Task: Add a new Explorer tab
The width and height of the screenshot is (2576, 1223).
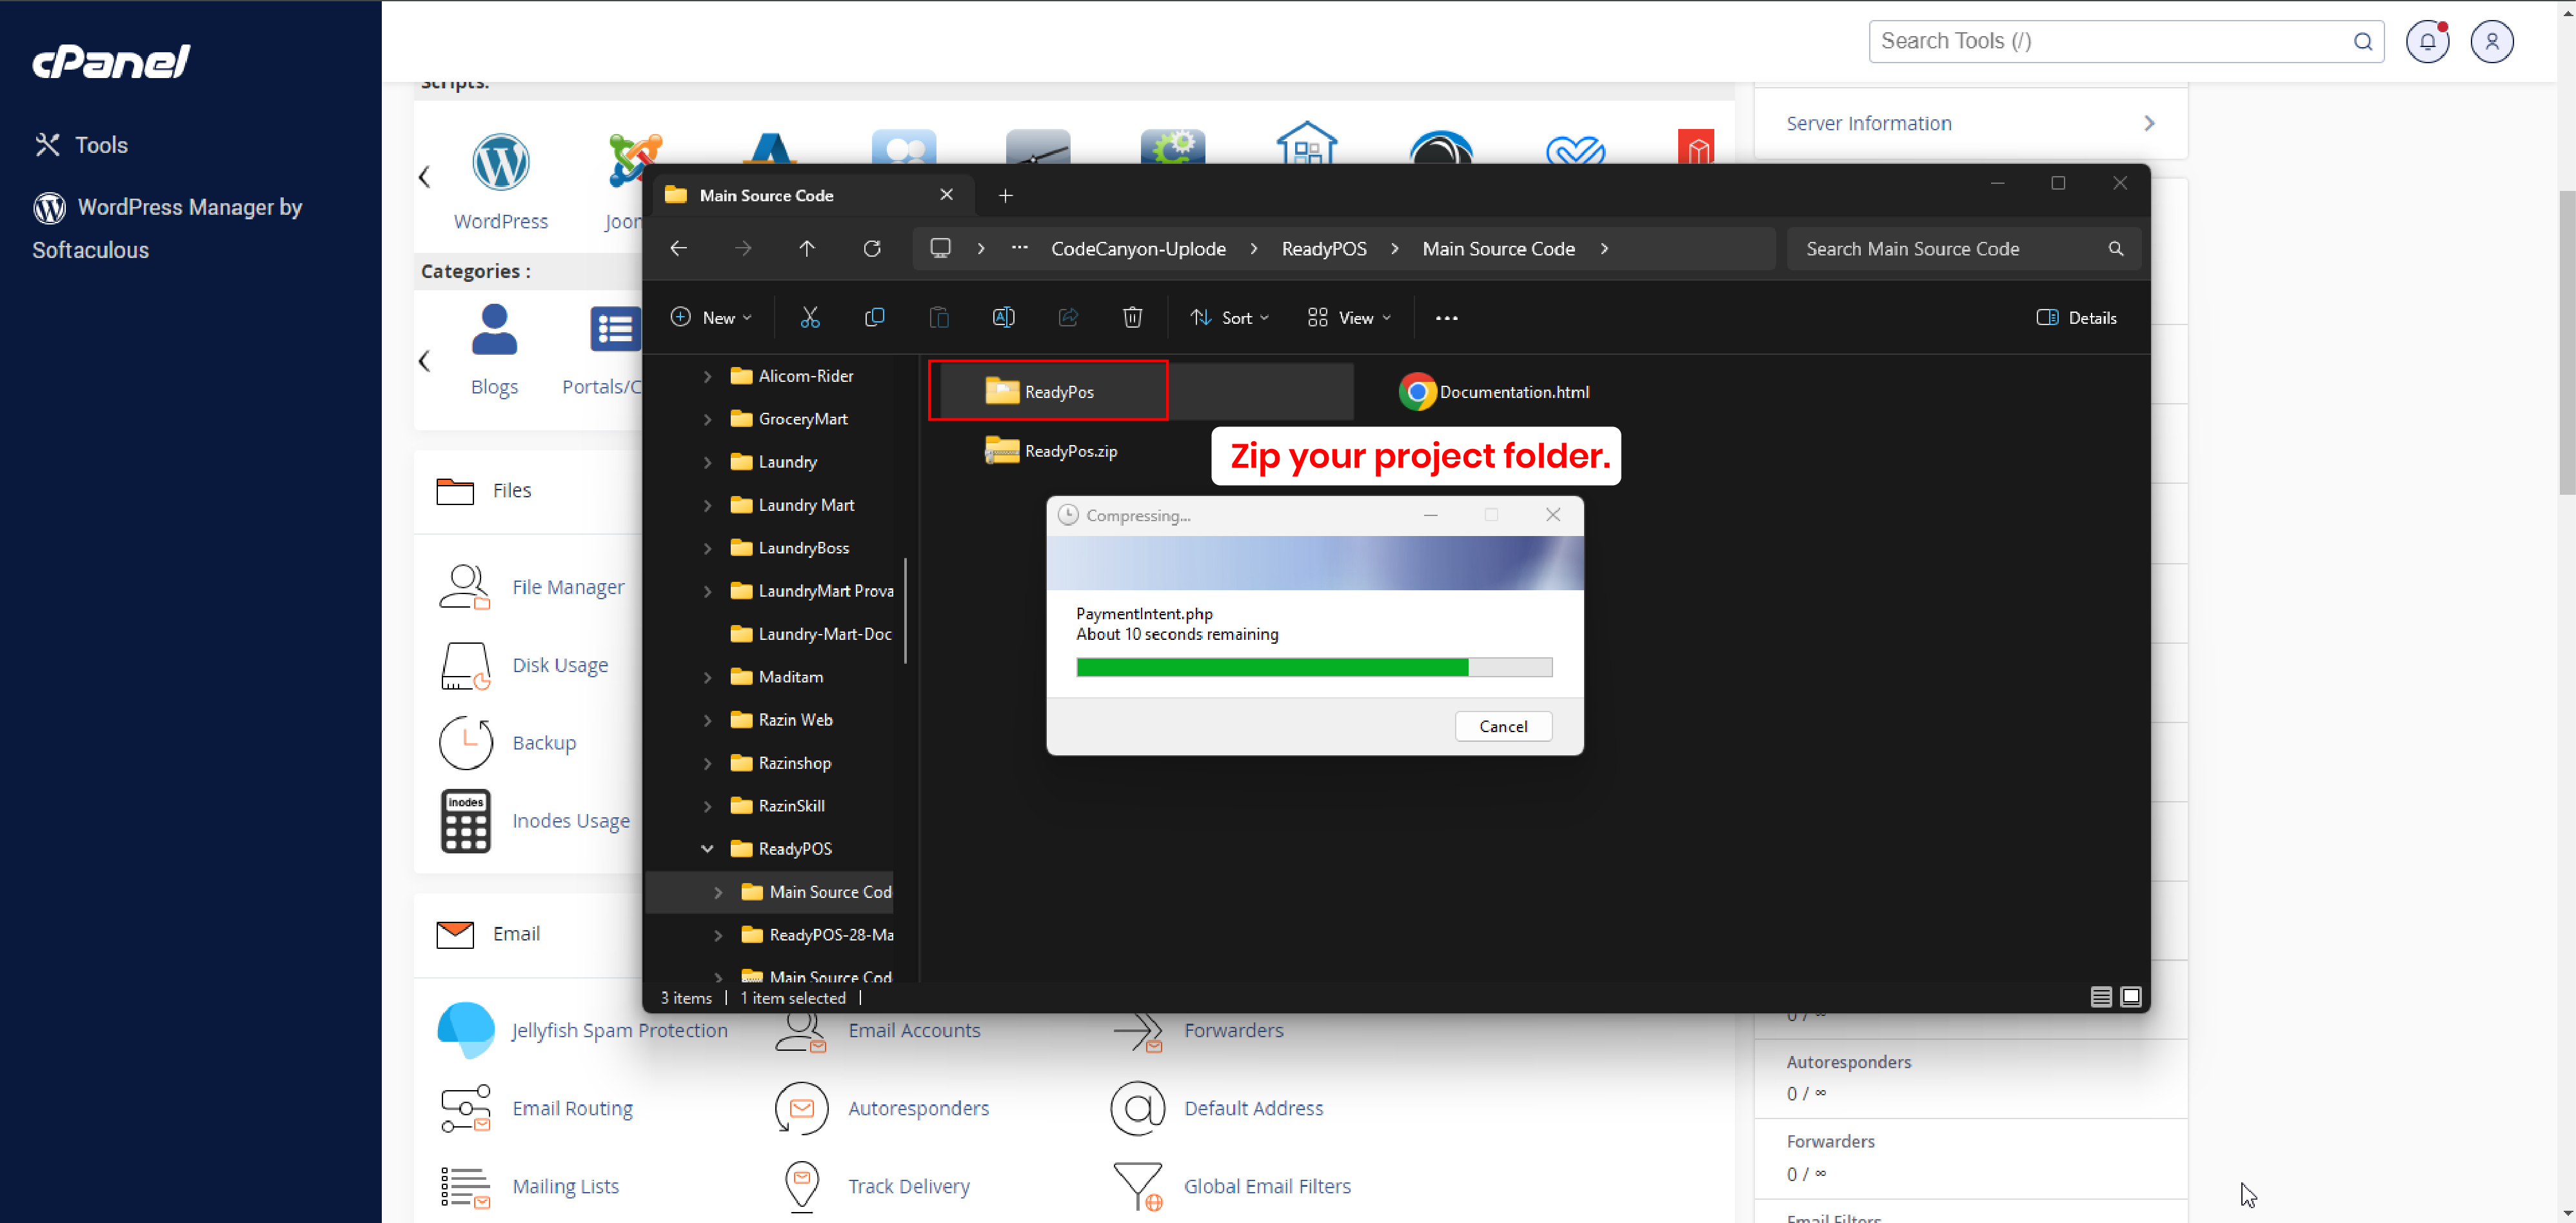Action: point(1005,195)
